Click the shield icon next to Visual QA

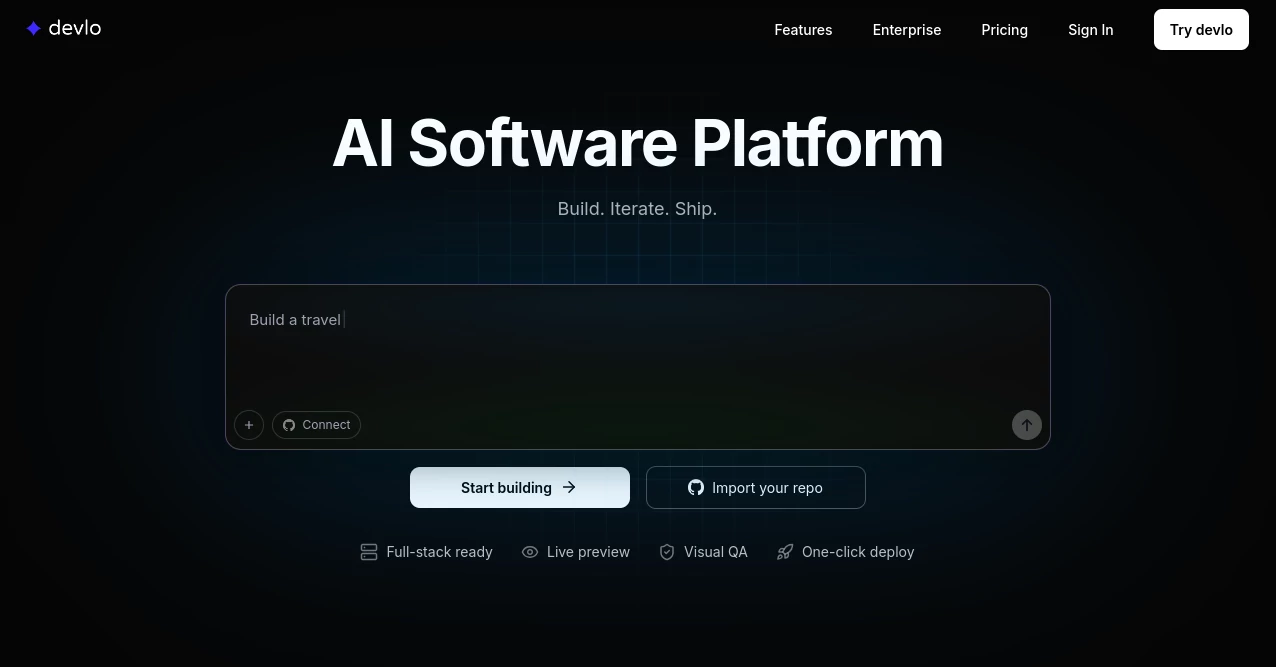click(x=667, y=552)
